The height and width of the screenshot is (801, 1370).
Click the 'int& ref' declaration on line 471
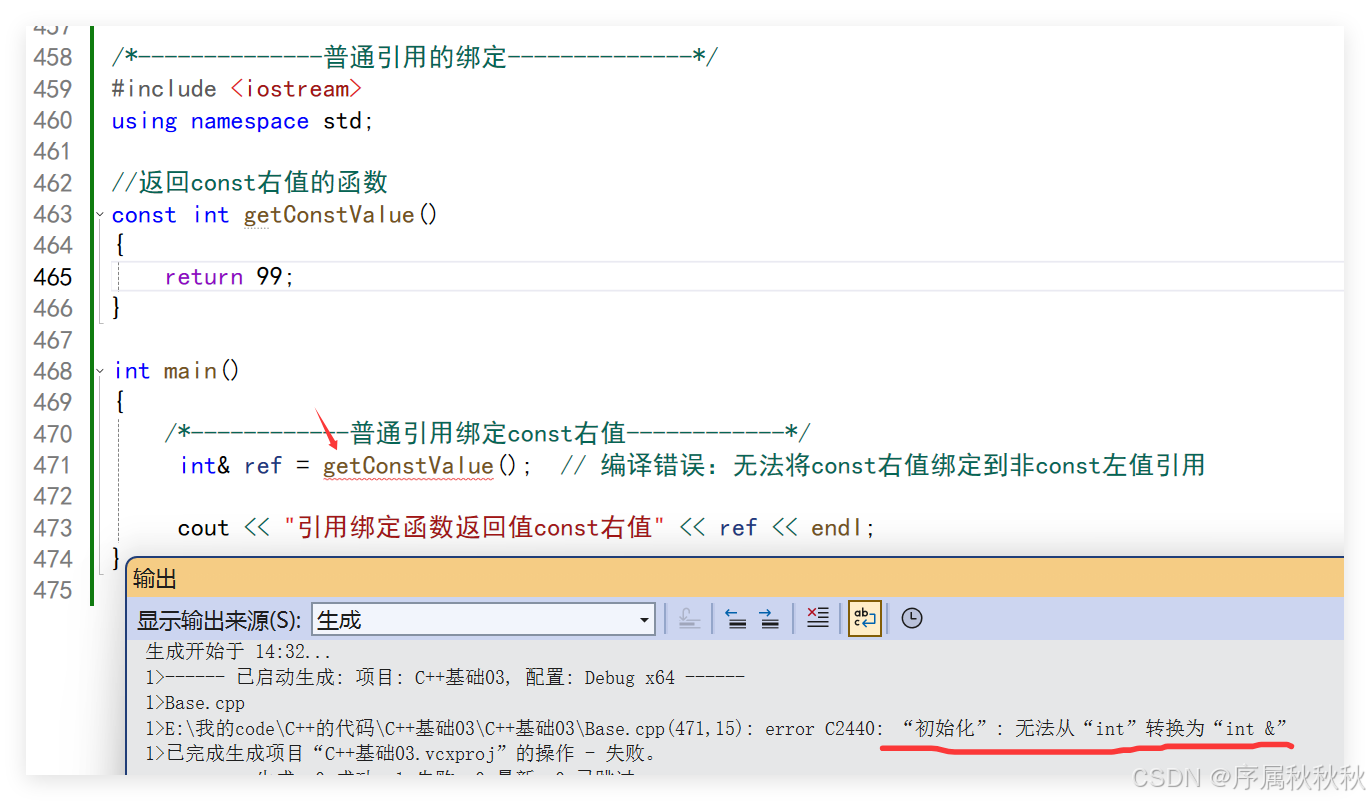pos(231,466)
